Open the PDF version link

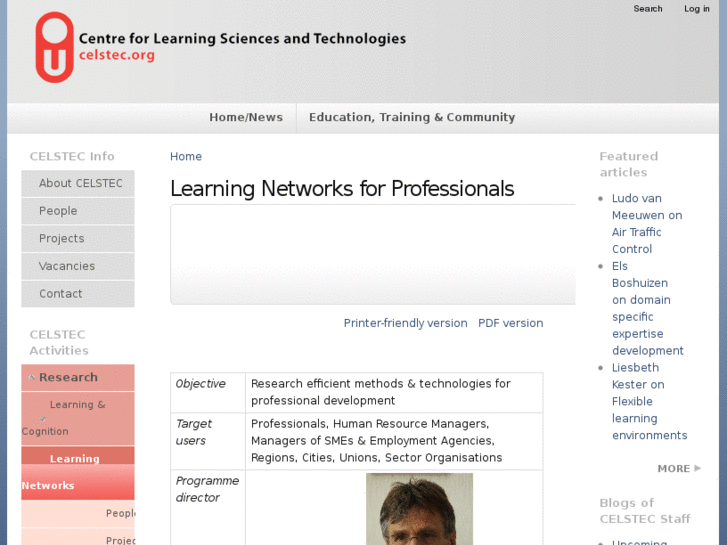[511, 323]
